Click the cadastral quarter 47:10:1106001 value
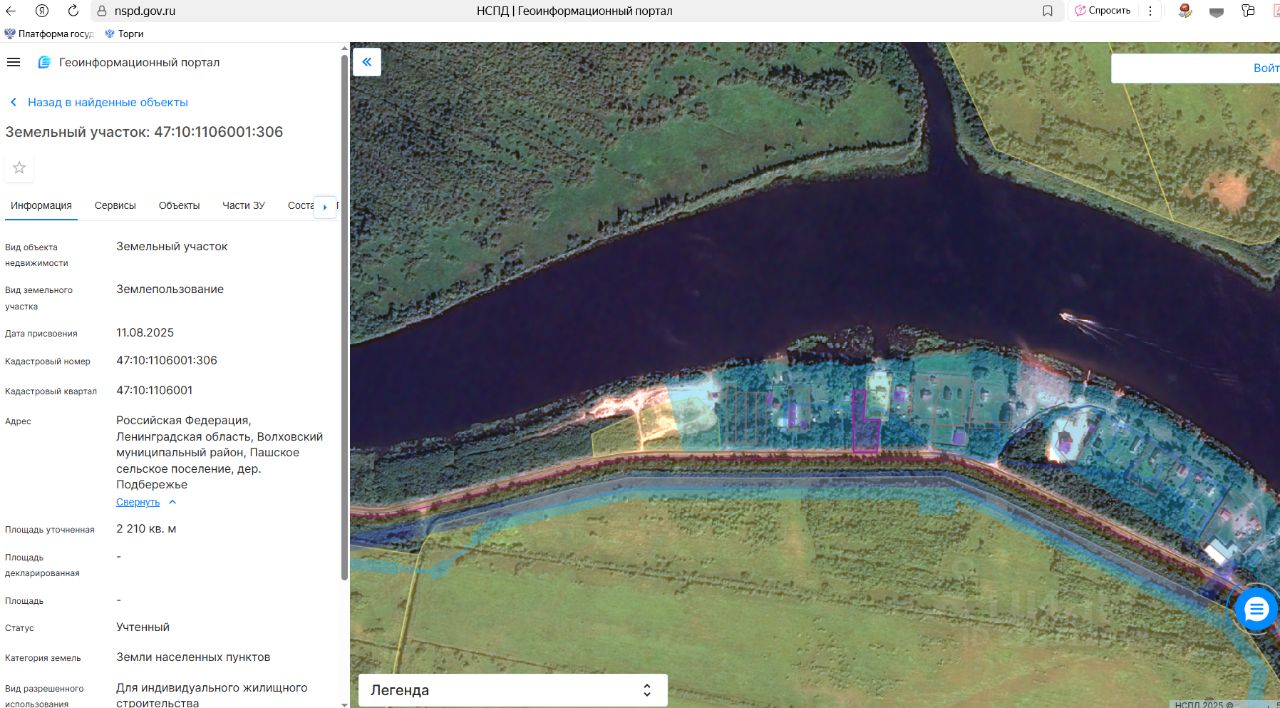Screen dimensions: 1280x708 (155, 391)
